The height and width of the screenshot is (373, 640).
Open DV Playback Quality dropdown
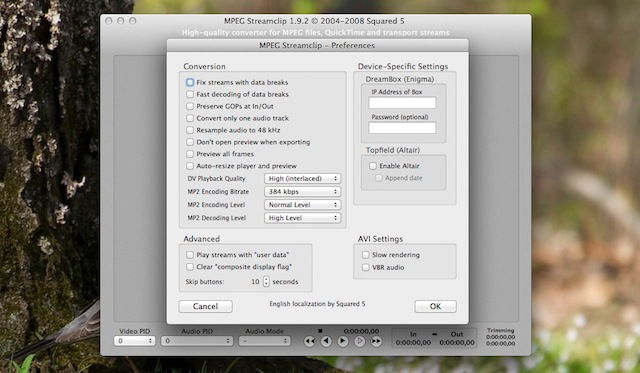pyautogui.click(x=302, y=179)
